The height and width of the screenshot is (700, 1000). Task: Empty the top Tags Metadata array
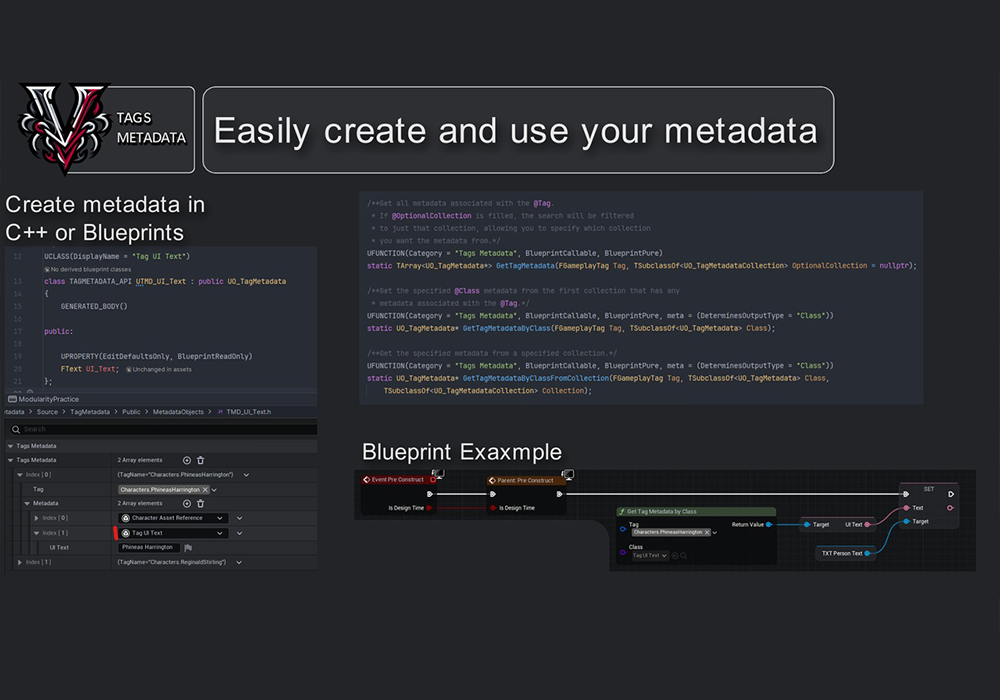pyautogui.click(x=200, y=460)
